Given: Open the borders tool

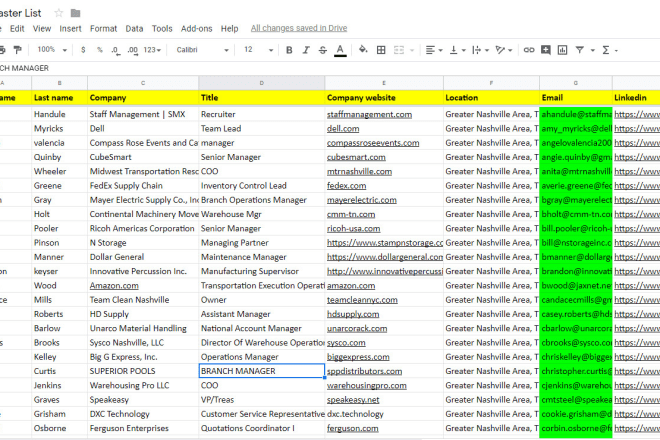Looking at the screenshot, I should (x=381, y=50).
